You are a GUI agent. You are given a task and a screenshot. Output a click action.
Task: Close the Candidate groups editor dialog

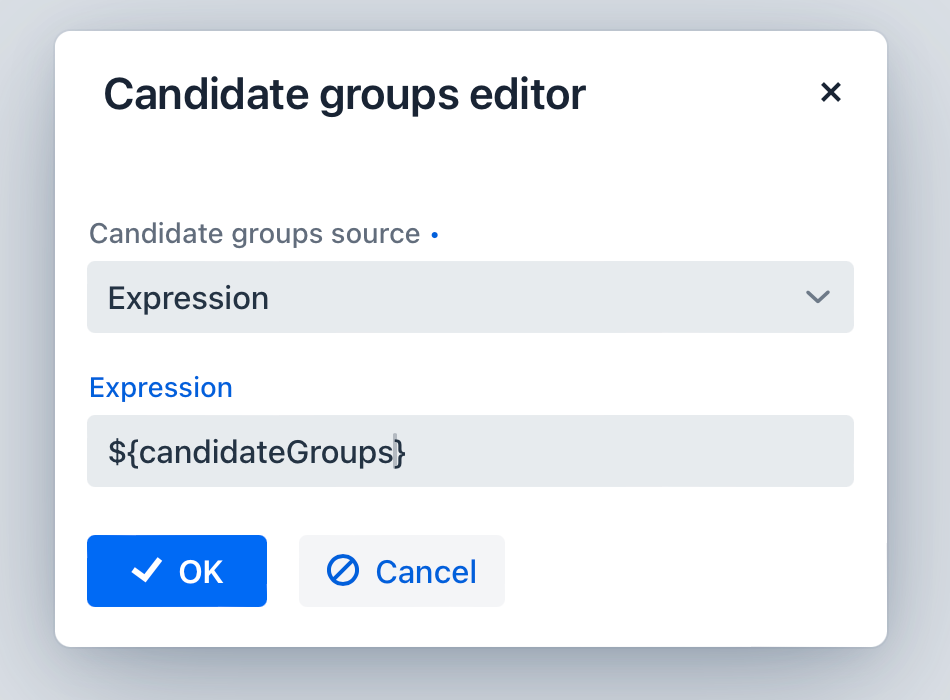(x=830, y=92)
